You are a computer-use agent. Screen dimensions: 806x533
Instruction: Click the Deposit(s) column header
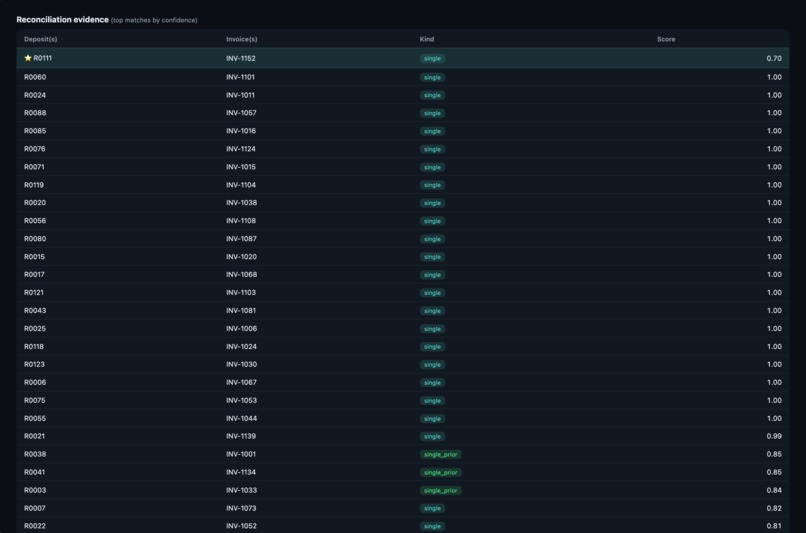[41, 39]
